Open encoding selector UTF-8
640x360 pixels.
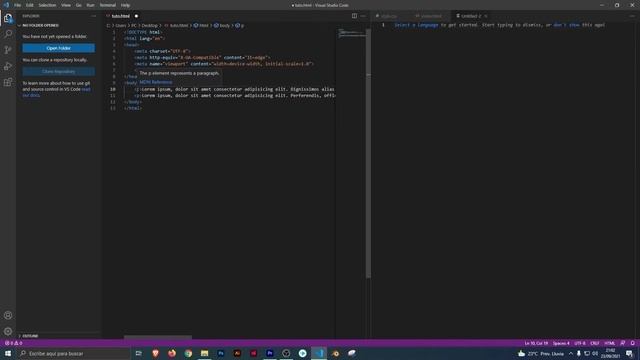tap(580, 343)
